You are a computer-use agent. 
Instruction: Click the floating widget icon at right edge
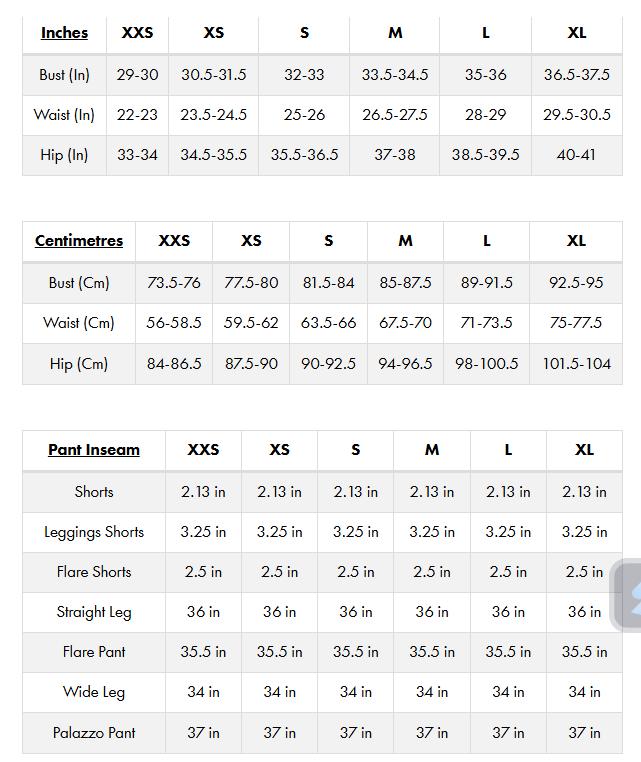click(x=630, y=596)
